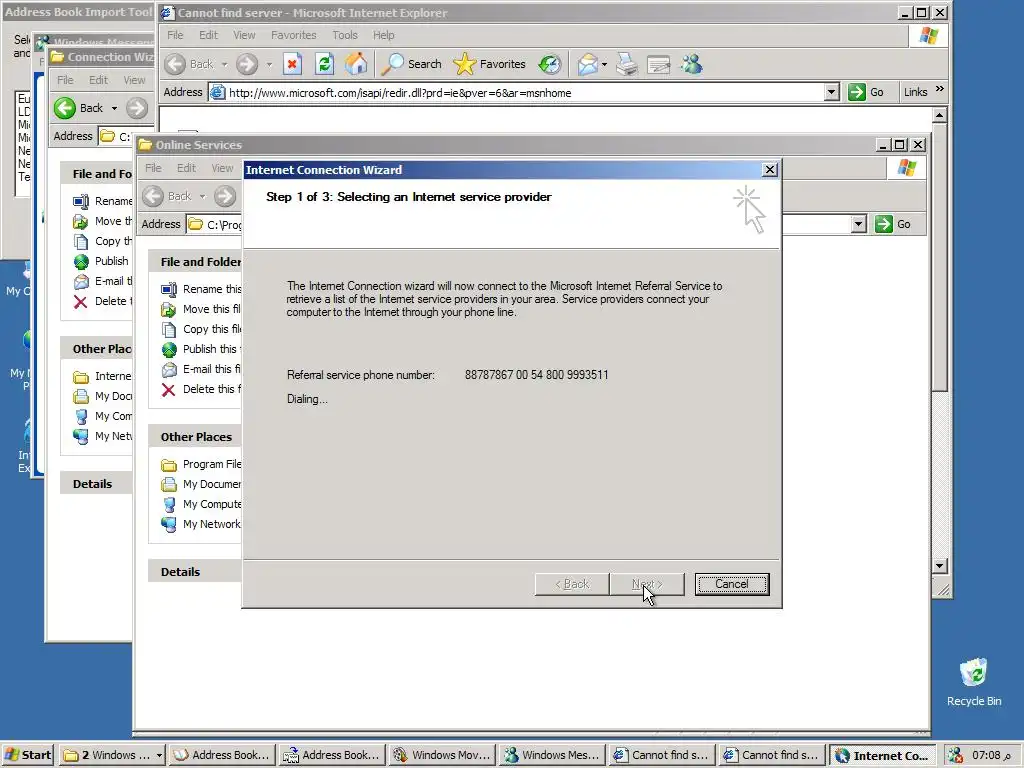Click the Print icon in Internet Explorer
1024x768 pixels.
626,64
